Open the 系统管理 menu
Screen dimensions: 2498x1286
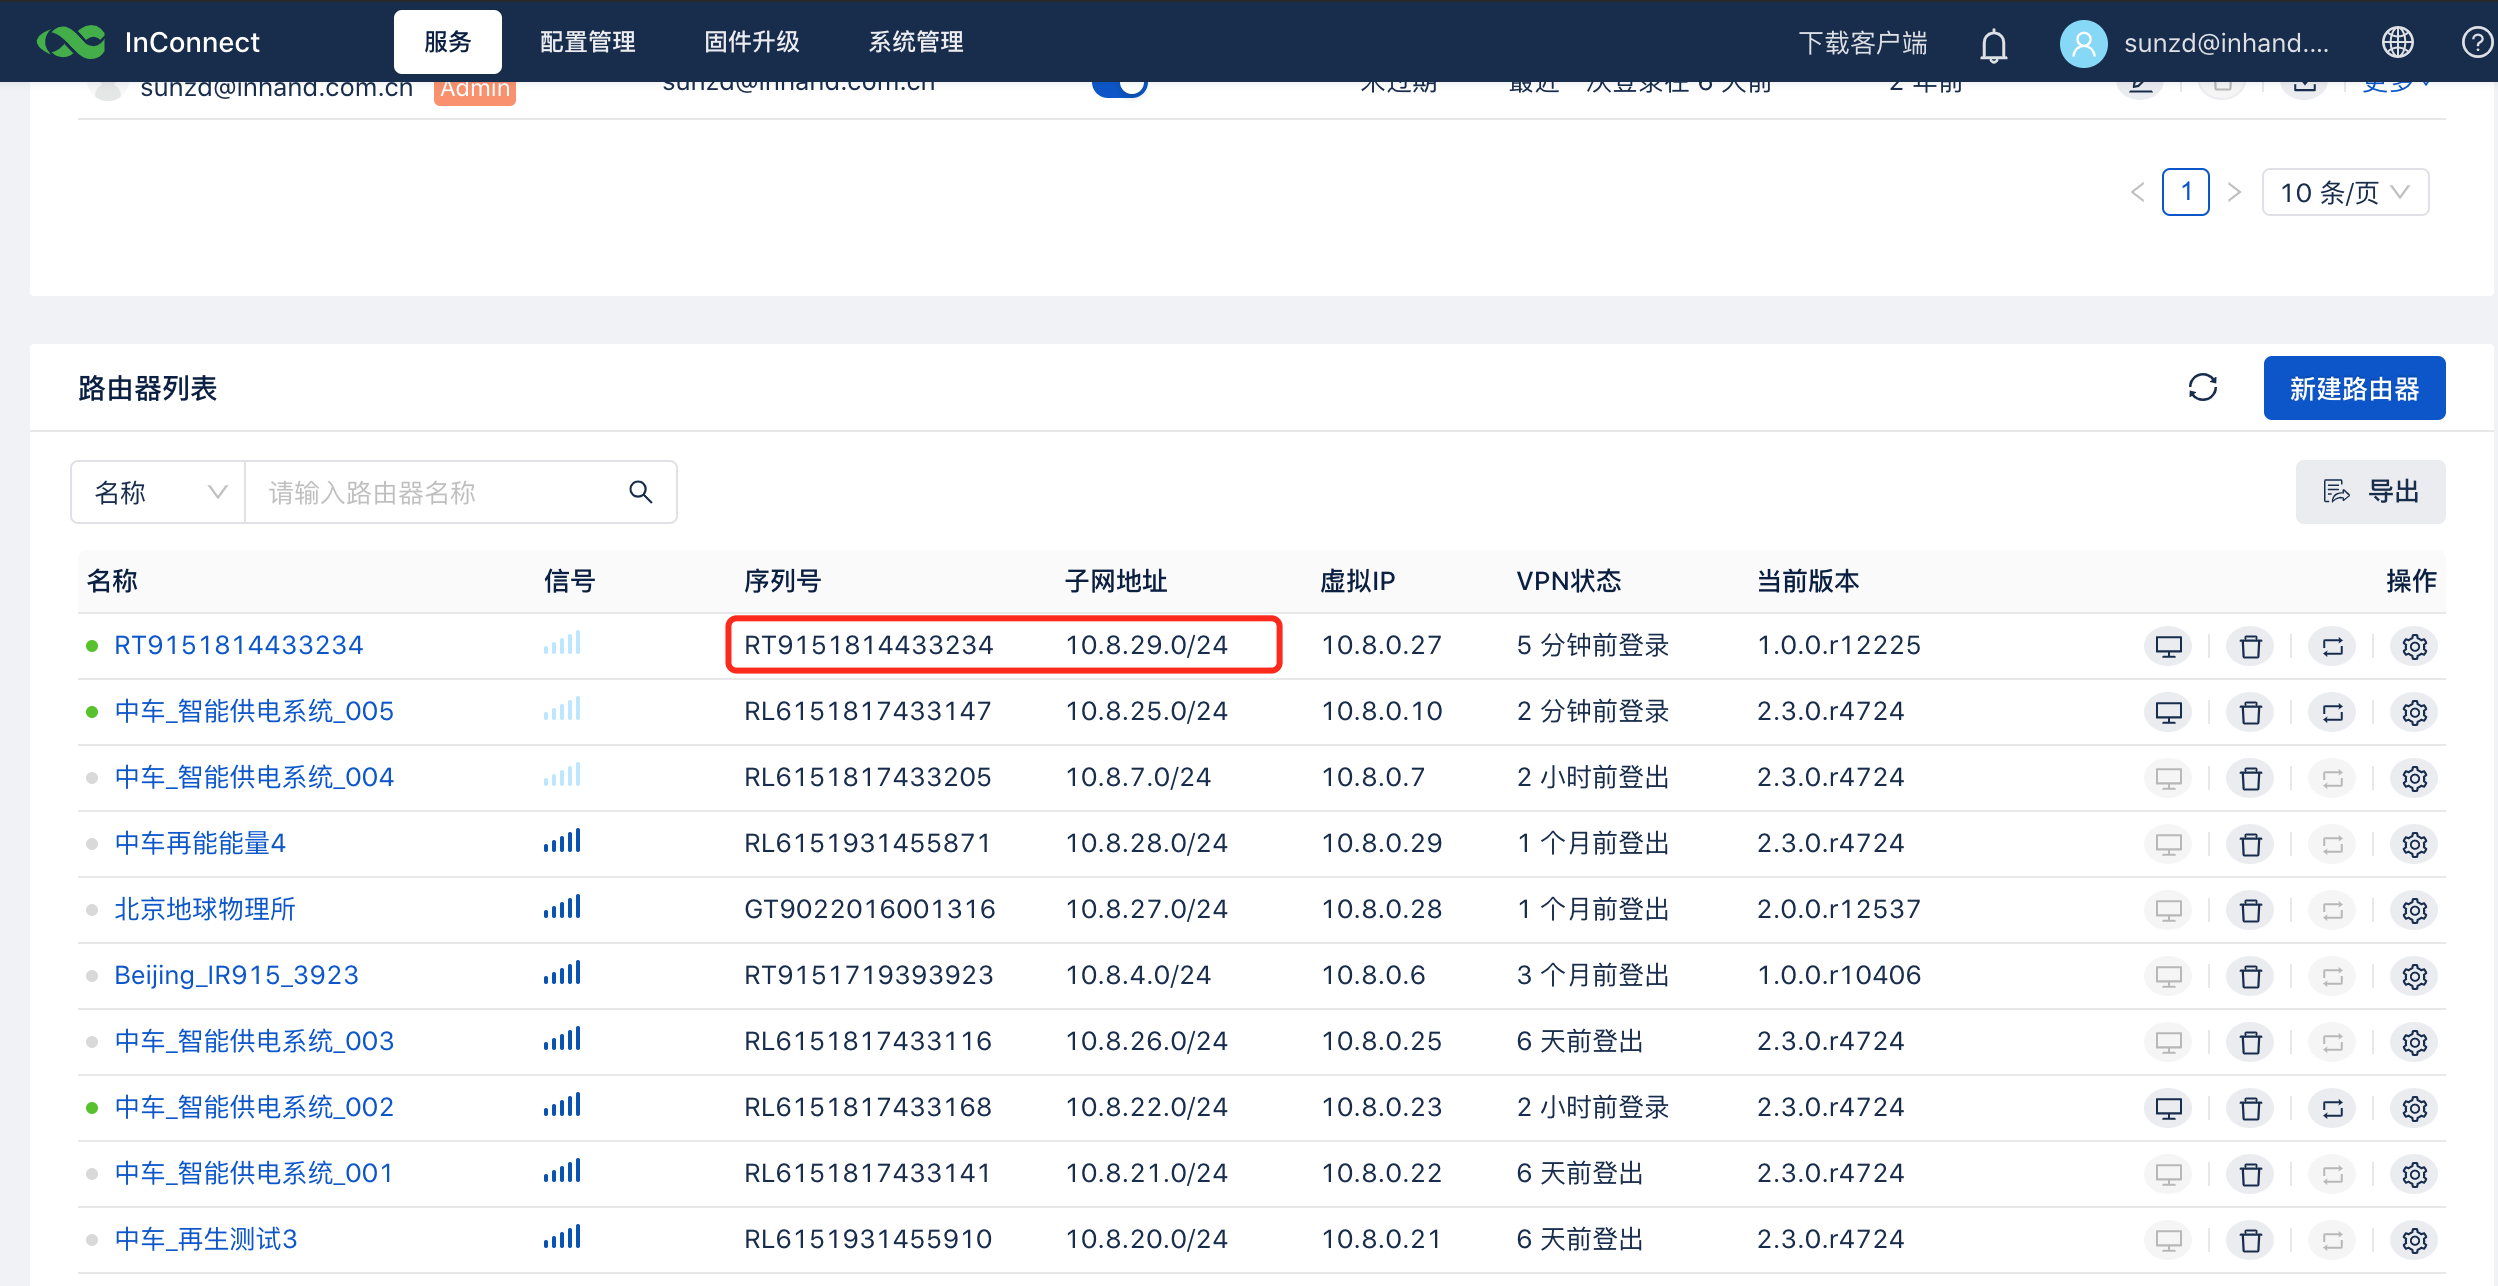coord(915,42)
